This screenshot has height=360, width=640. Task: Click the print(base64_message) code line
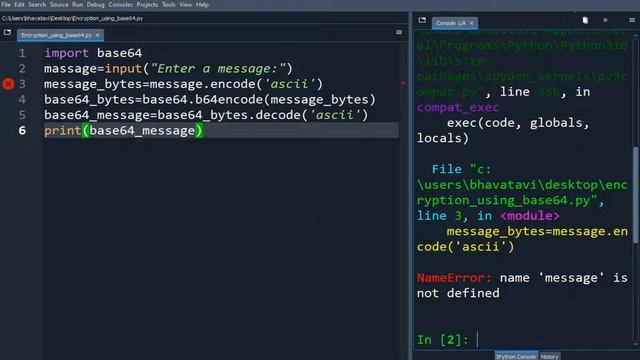[123, 131]
